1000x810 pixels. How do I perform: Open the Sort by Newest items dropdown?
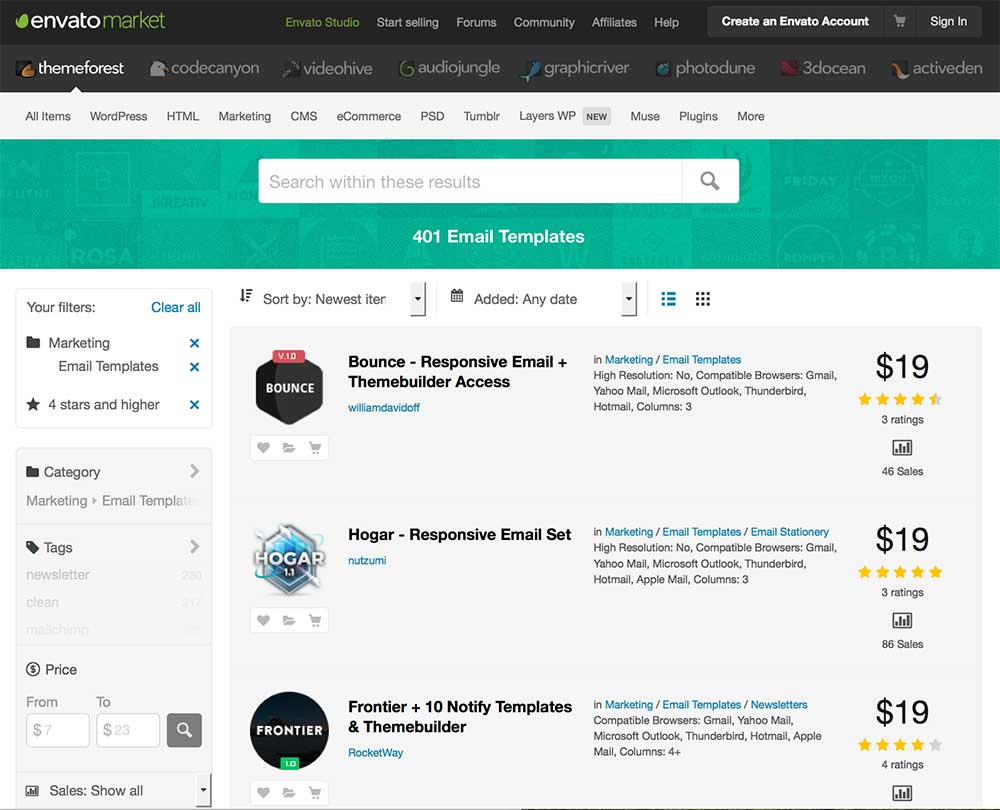332,298
